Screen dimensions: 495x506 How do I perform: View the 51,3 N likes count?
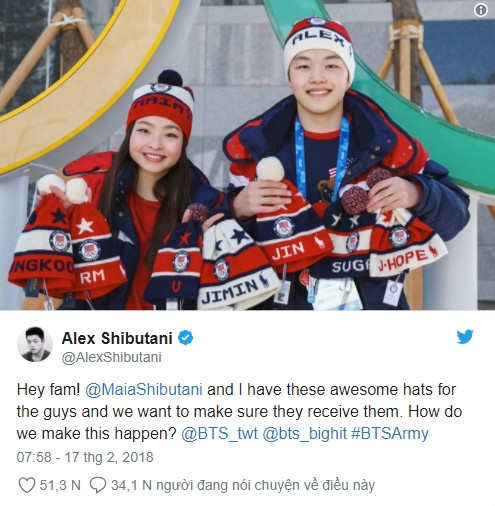point(60,485)
